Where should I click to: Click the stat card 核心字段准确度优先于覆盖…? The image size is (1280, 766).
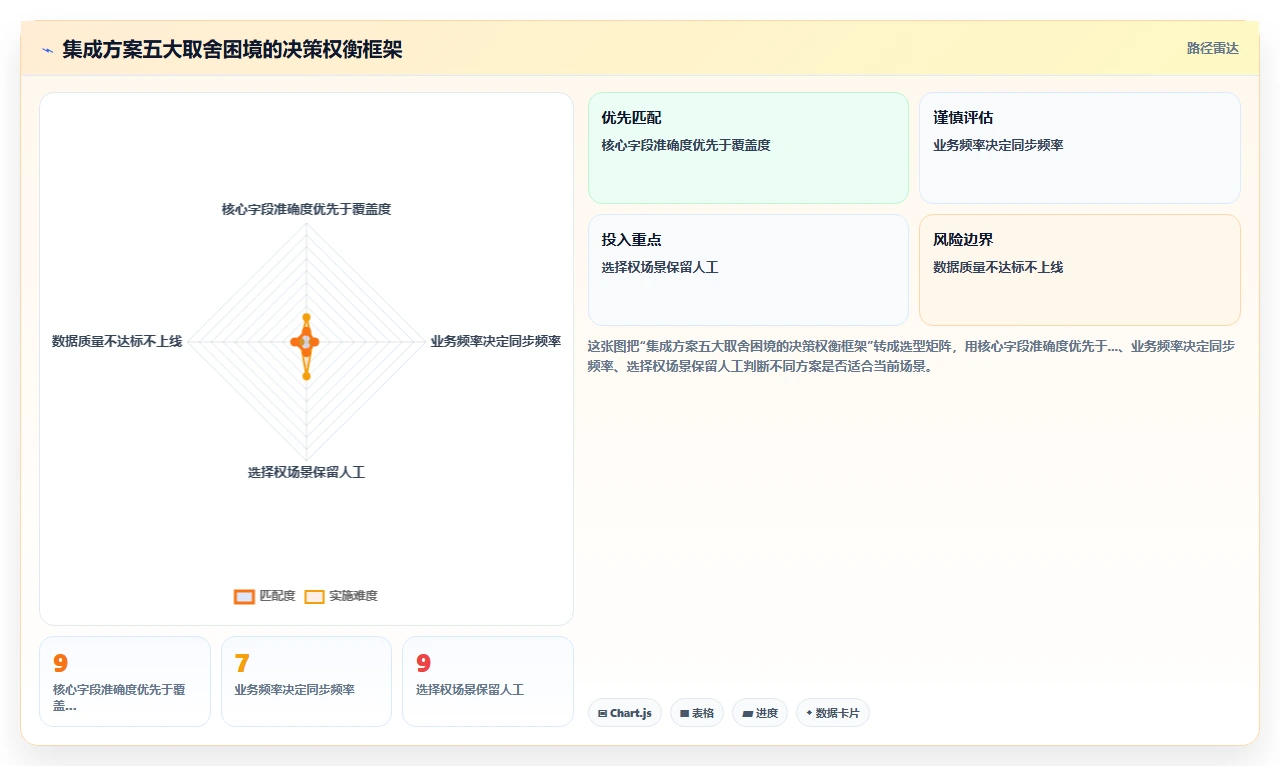(x=125, y=681)
